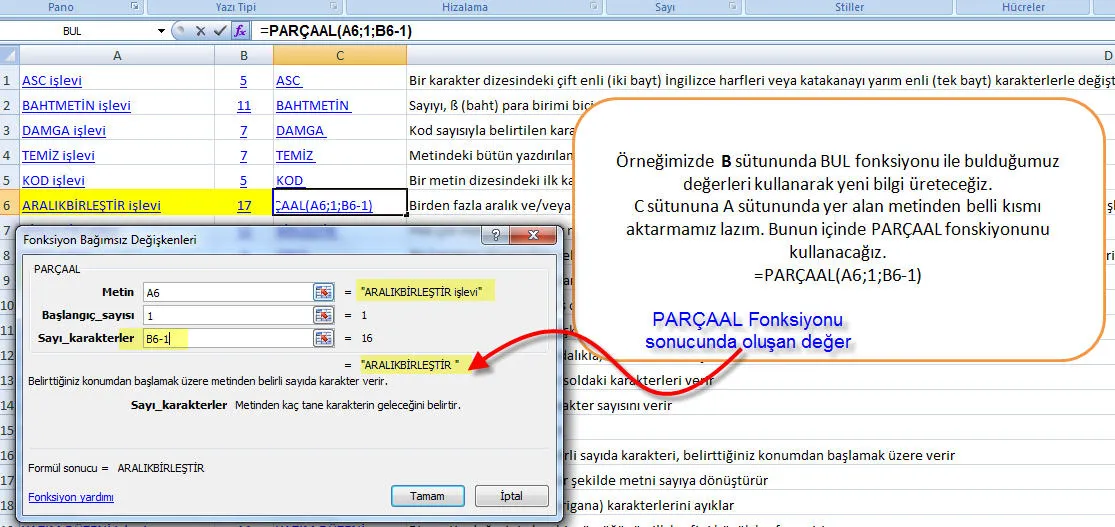1115x527 pixels.
Task: Click into the Metin input field
Action: (225, 292)
